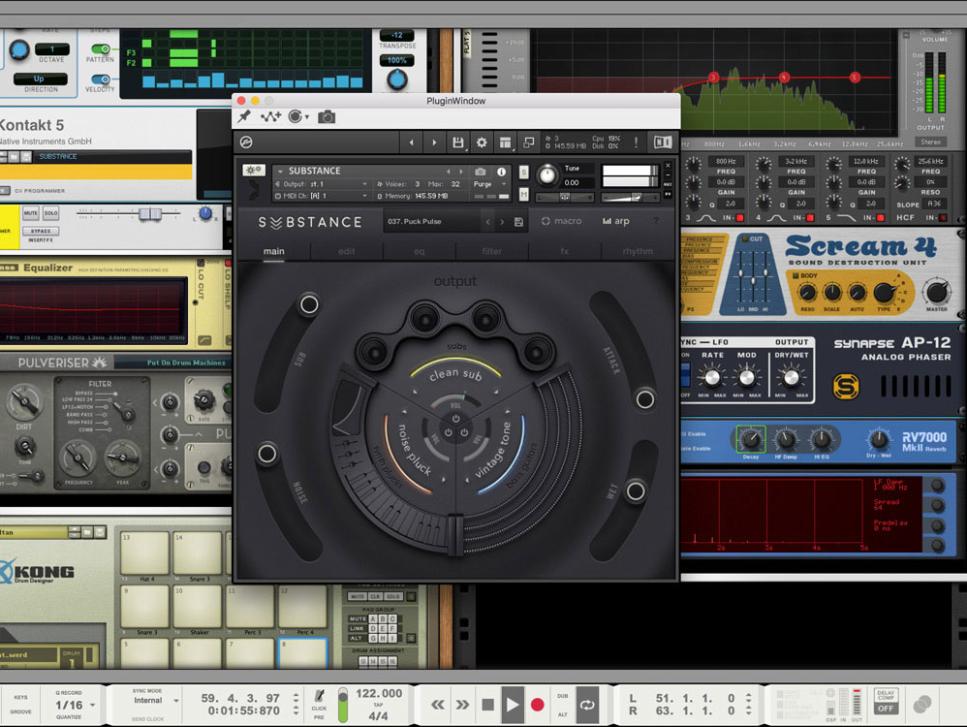This screenshot has width=967, height=727.
Task: Open Kontakt settings gear icon
Action: tap(482, 143)
